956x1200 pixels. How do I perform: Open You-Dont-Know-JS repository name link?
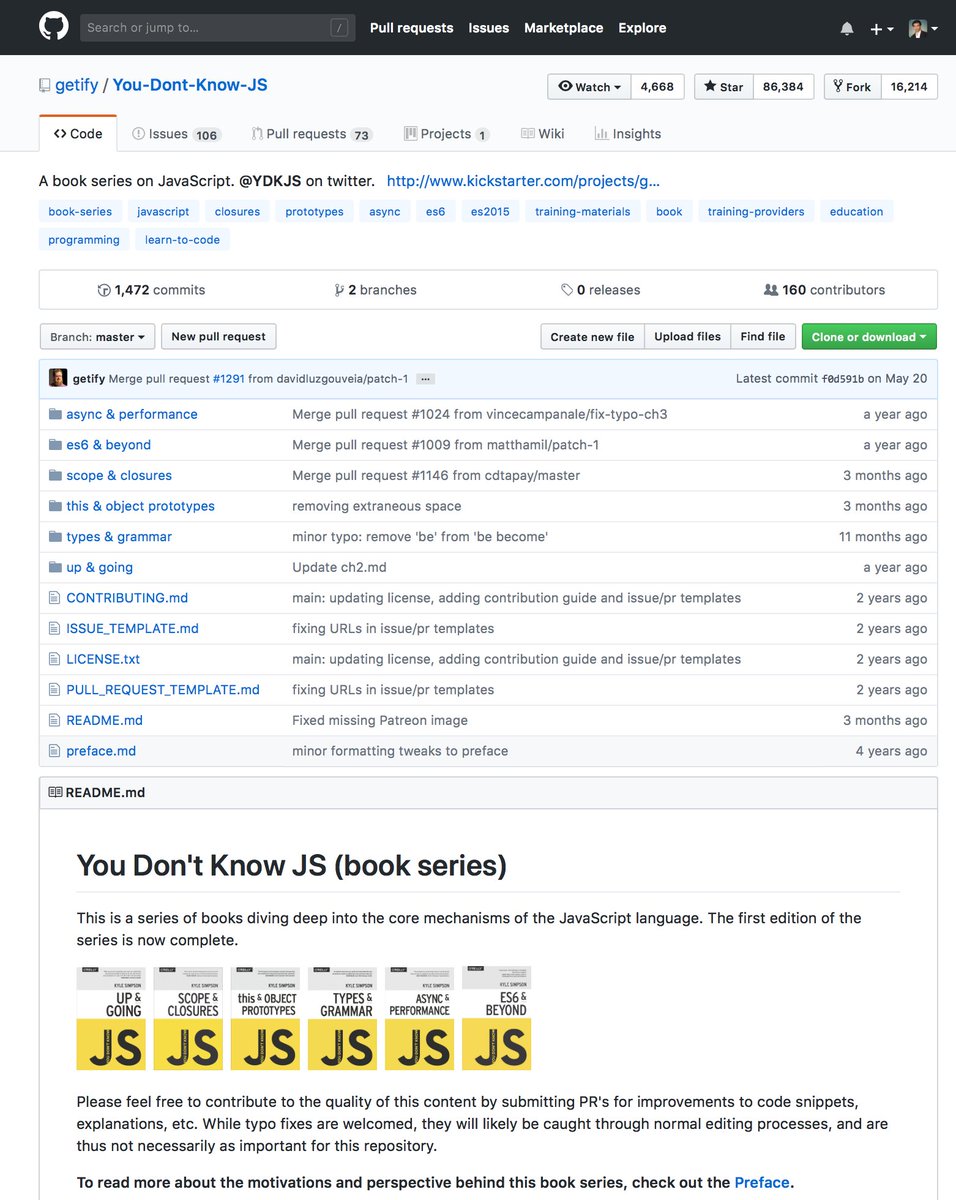[190, 85]
